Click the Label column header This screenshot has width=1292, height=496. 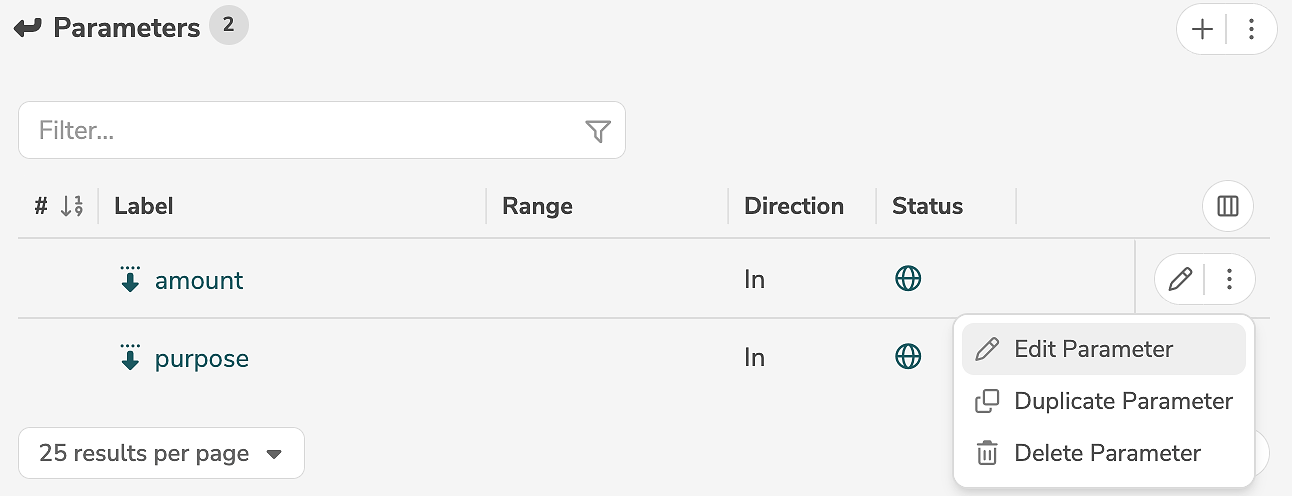click(144, 207)
